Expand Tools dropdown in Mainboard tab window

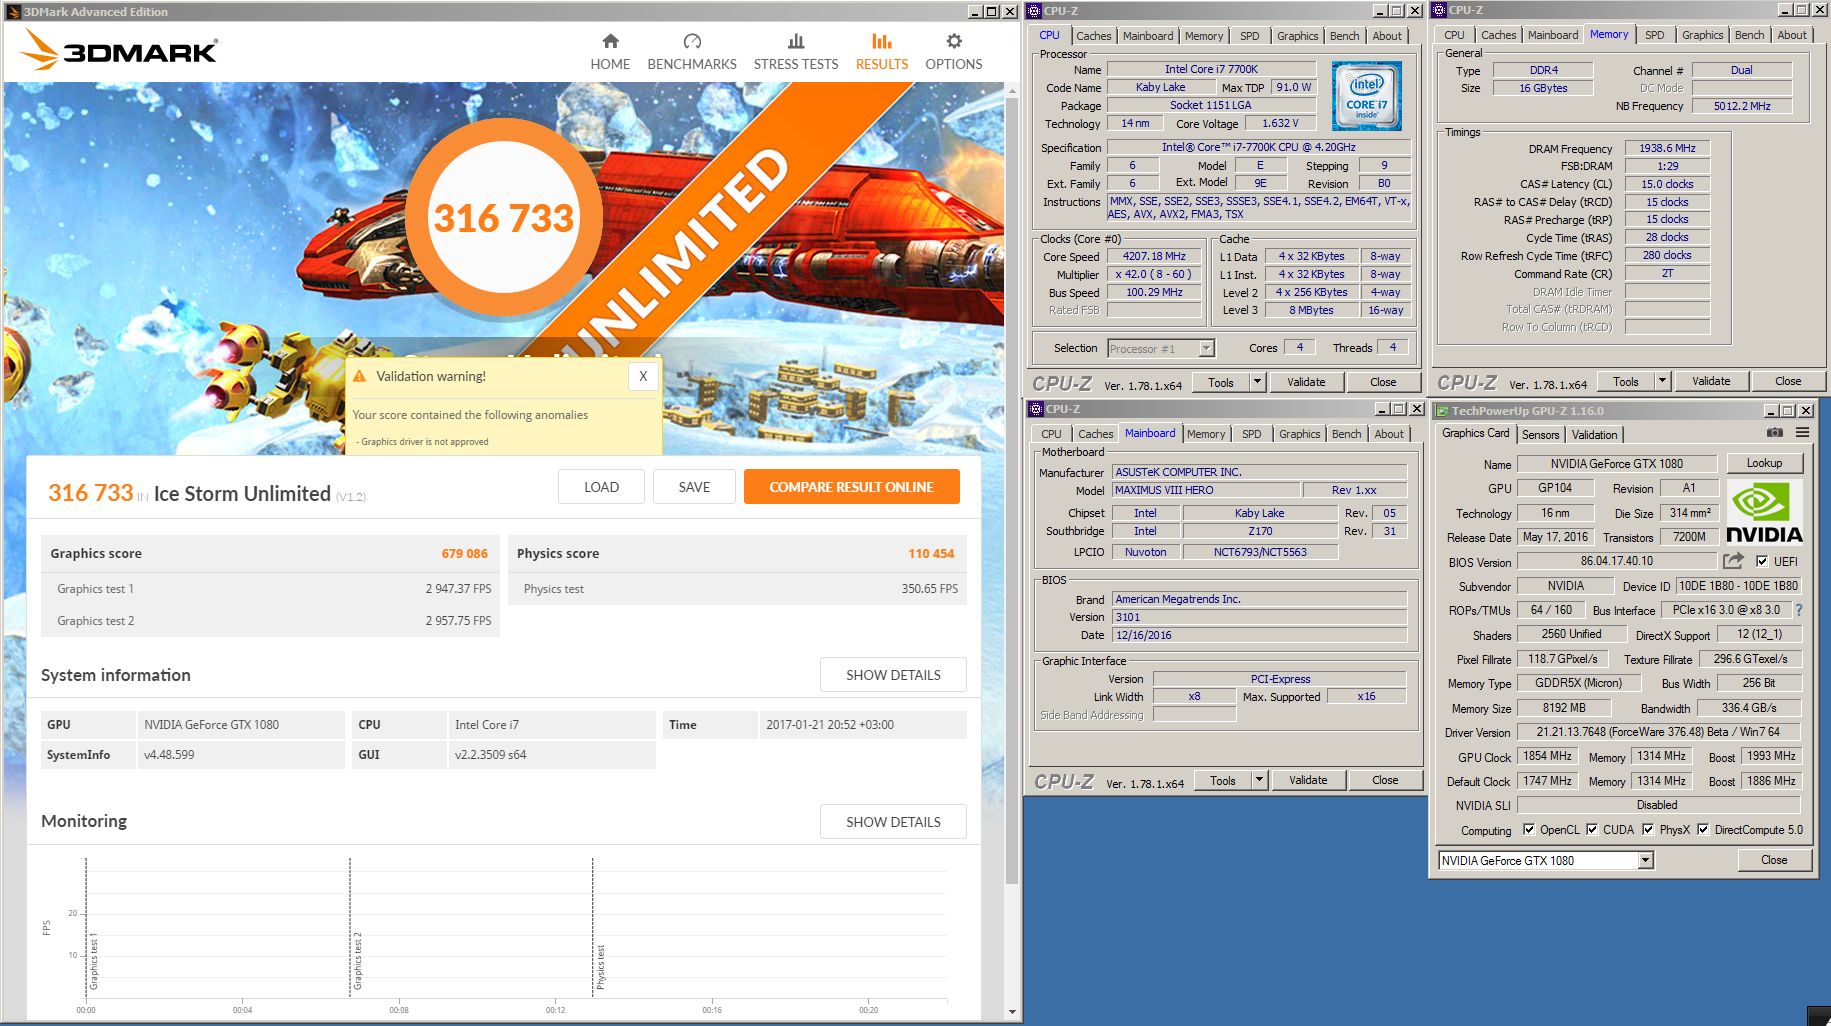pyautogui.click(x=1260, y=780)
